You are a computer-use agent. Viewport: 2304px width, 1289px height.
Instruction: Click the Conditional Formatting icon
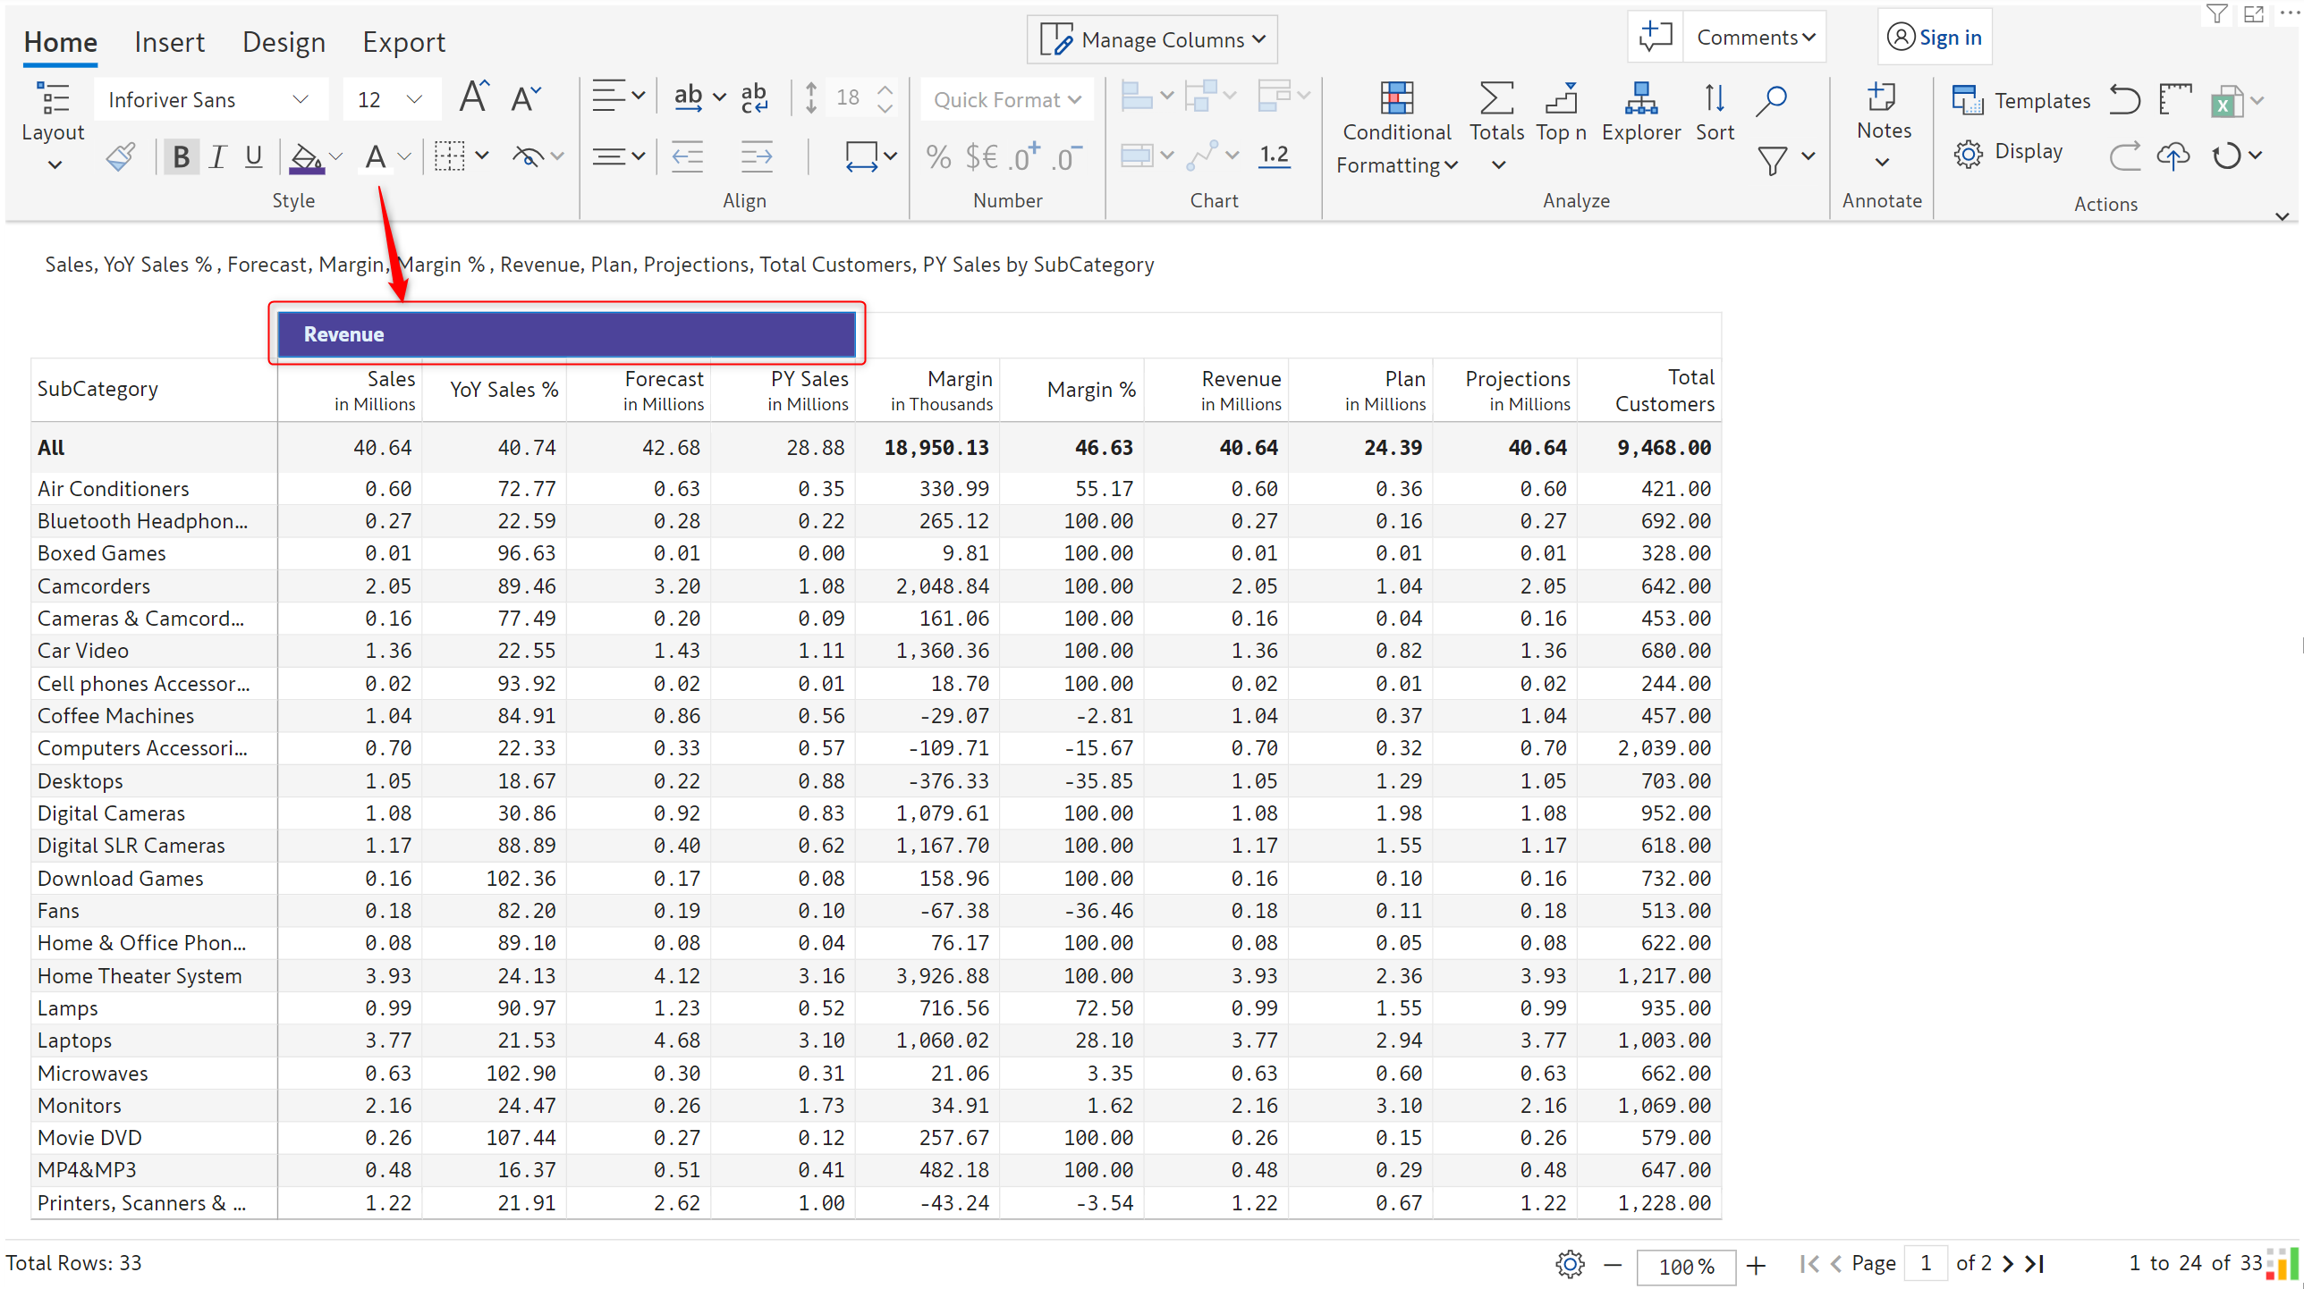click(1396, 100)
